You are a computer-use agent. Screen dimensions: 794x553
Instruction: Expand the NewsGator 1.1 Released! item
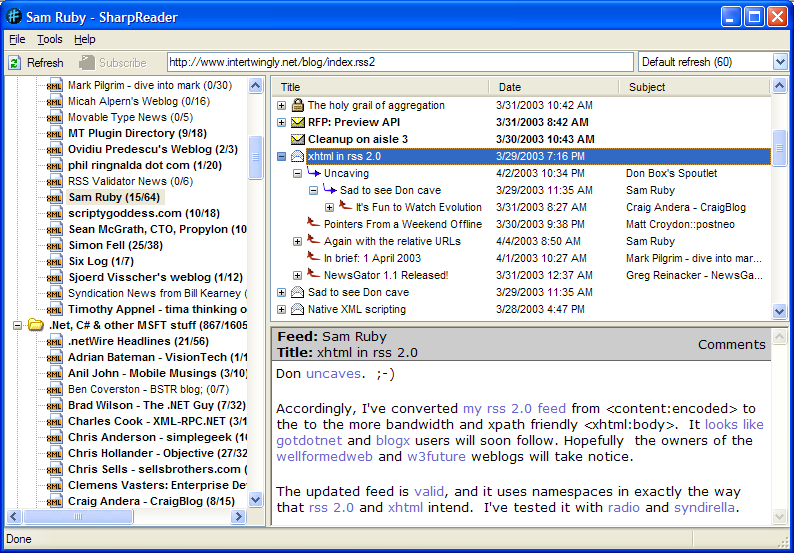[x=298, y=275]
